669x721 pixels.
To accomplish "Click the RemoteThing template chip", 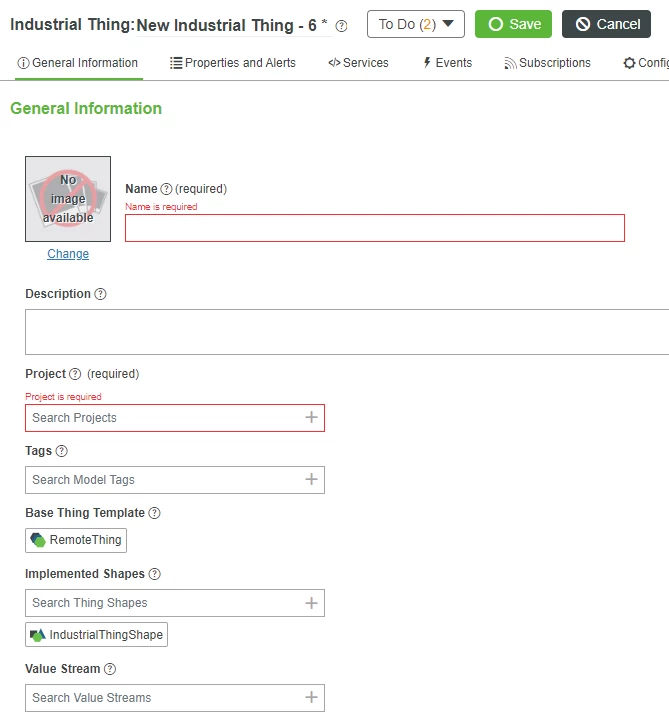I will click(76, 540).
